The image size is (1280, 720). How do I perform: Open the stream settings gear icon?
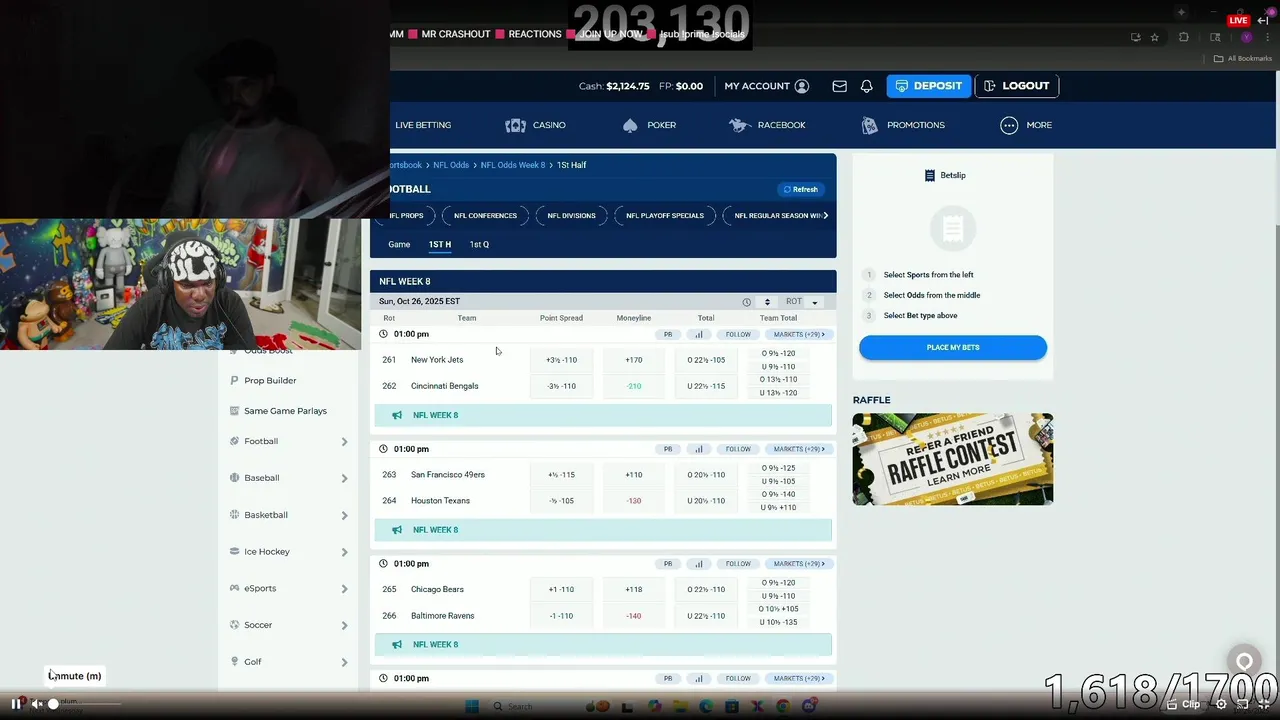click(x=1221, y=704)
